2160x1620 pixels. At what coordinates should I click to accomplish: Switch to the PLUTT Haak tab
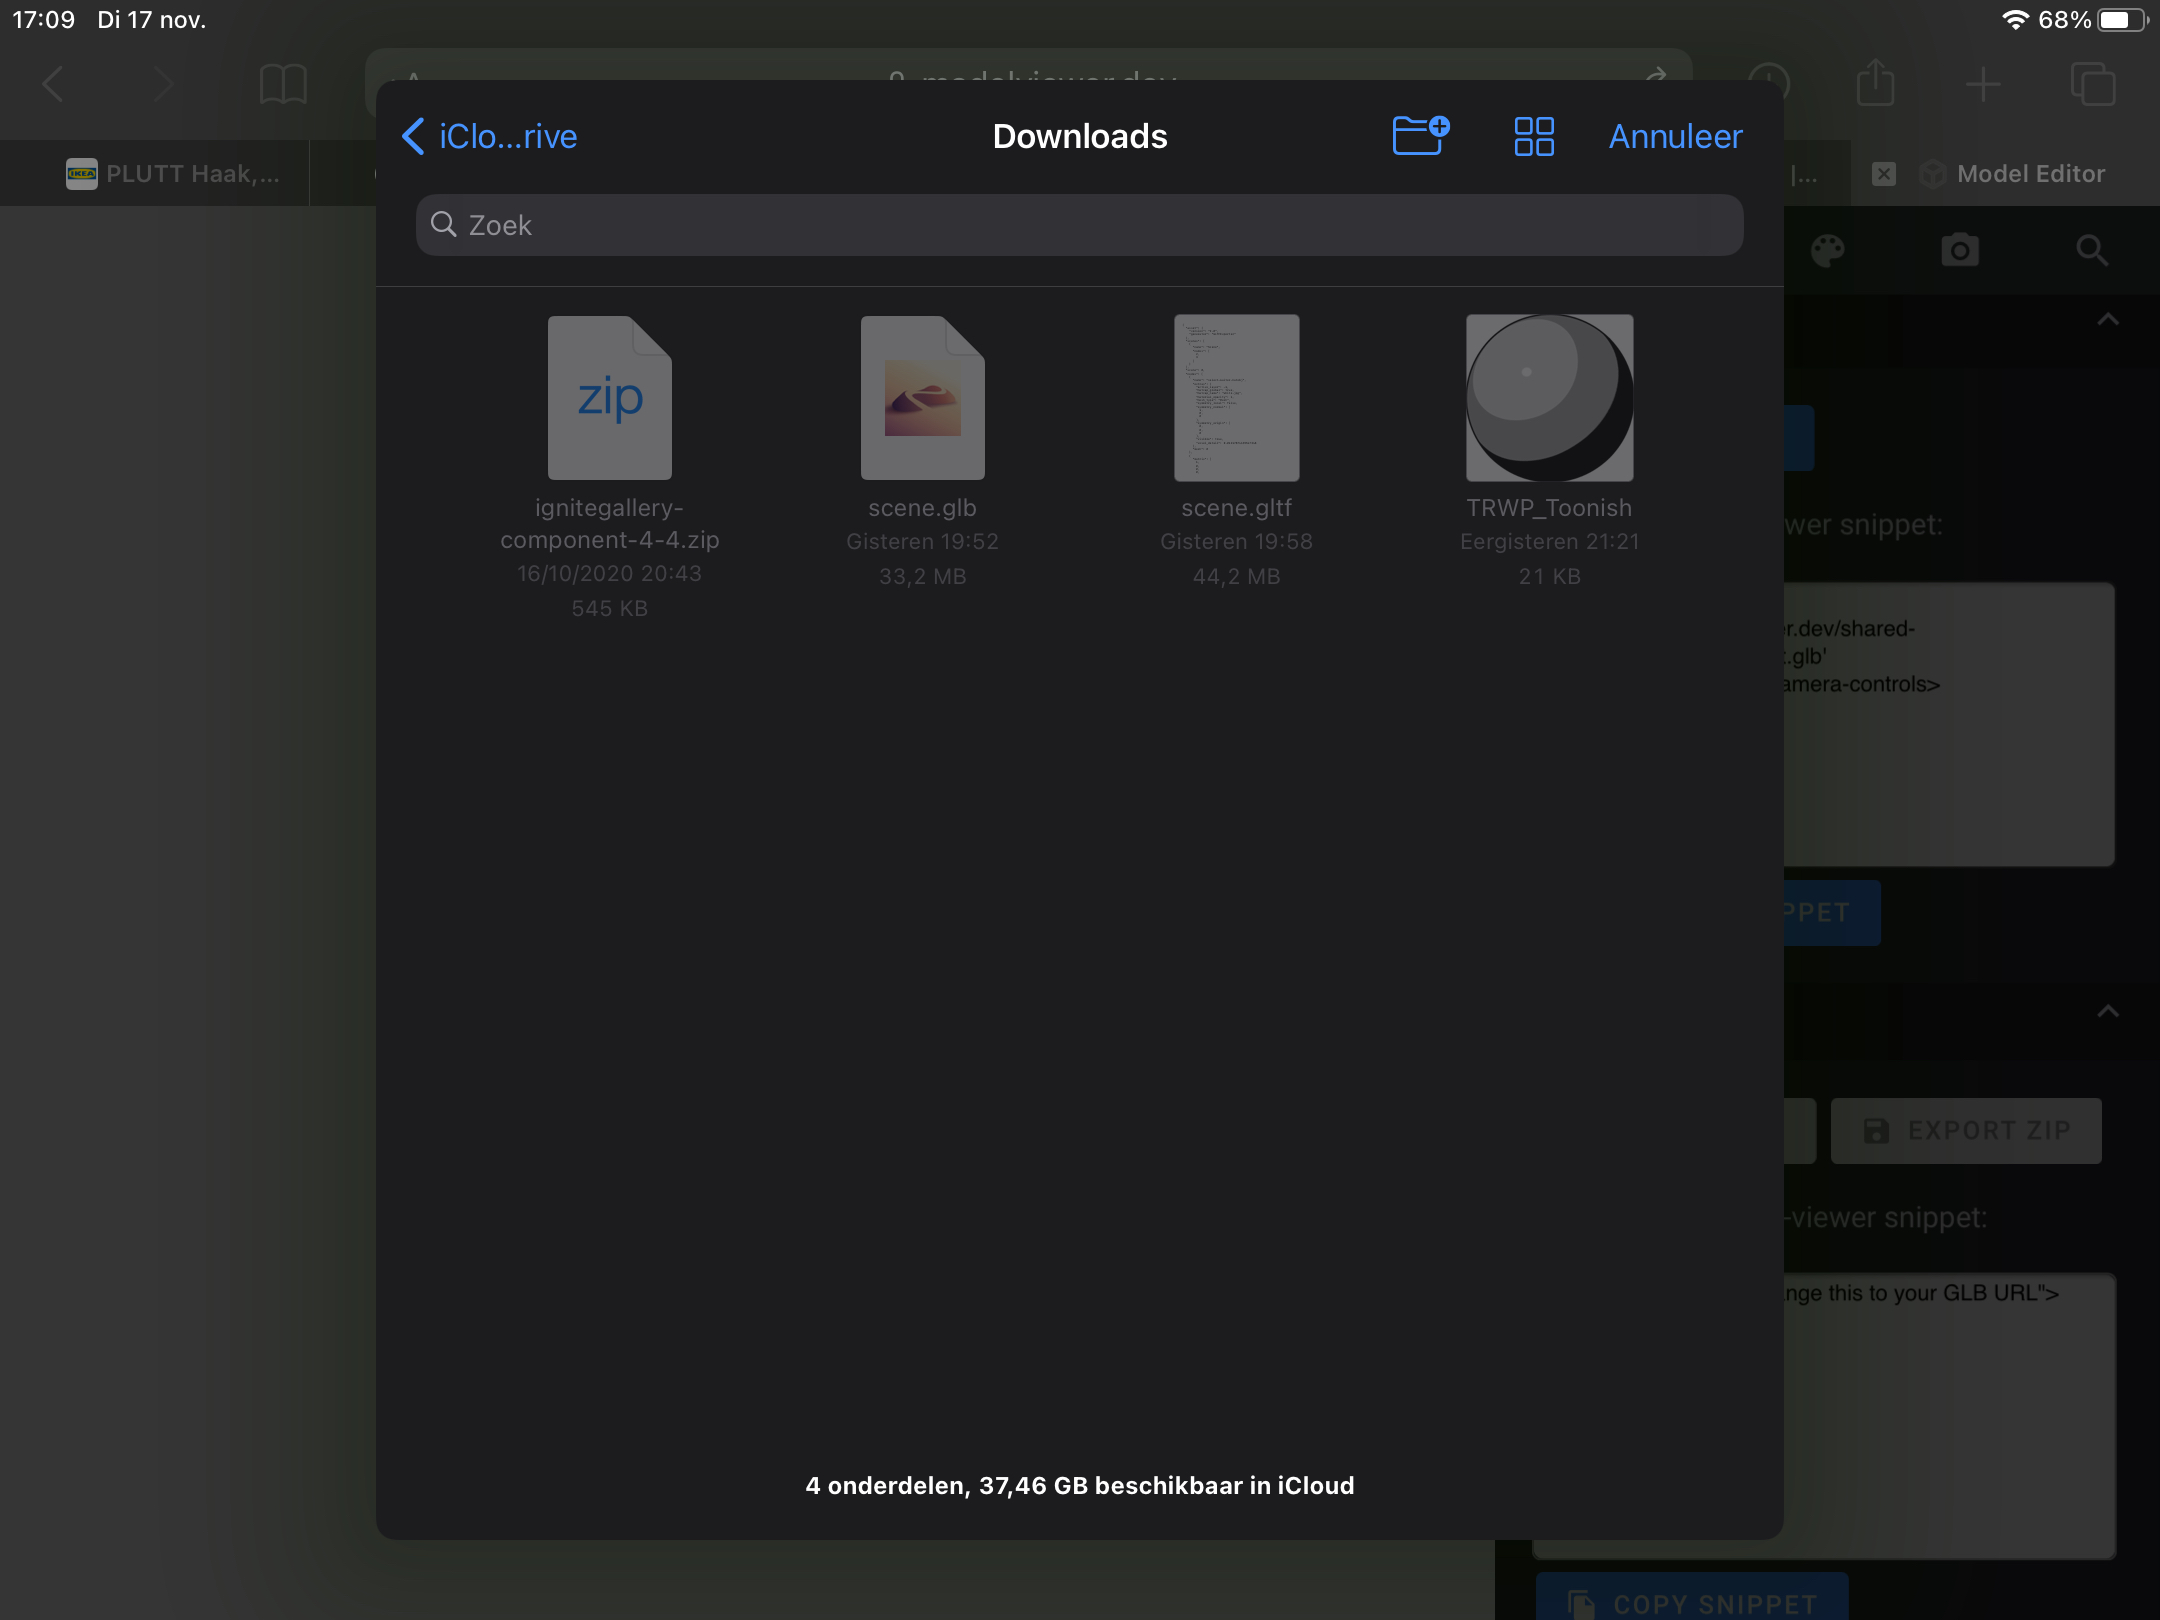[170, 173]
